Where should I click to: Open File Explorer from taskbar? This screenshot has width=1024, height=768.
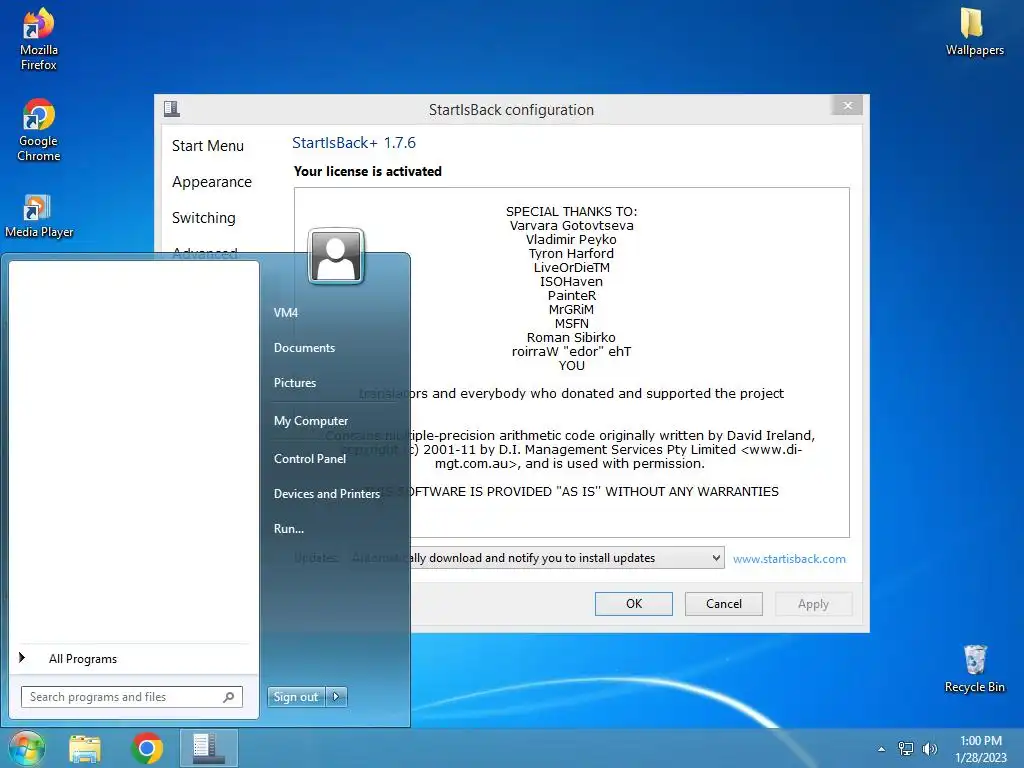point(85,748)
